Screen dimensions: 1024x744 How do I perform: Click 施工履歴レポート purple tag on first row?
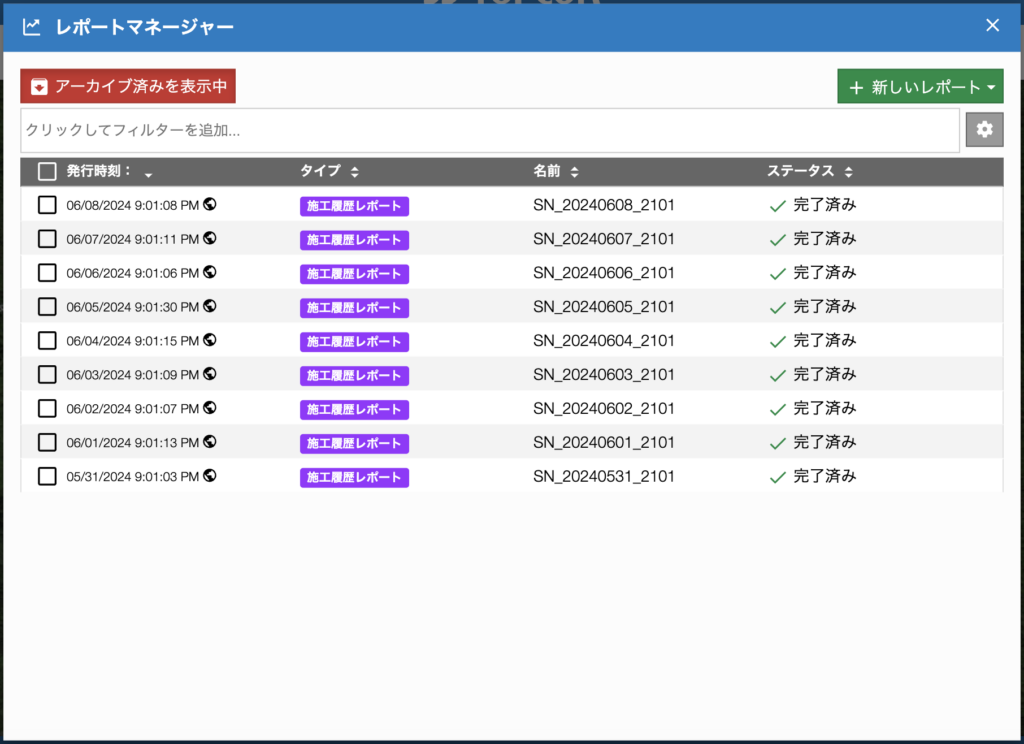pyautogui.click(x=354, y=206)
